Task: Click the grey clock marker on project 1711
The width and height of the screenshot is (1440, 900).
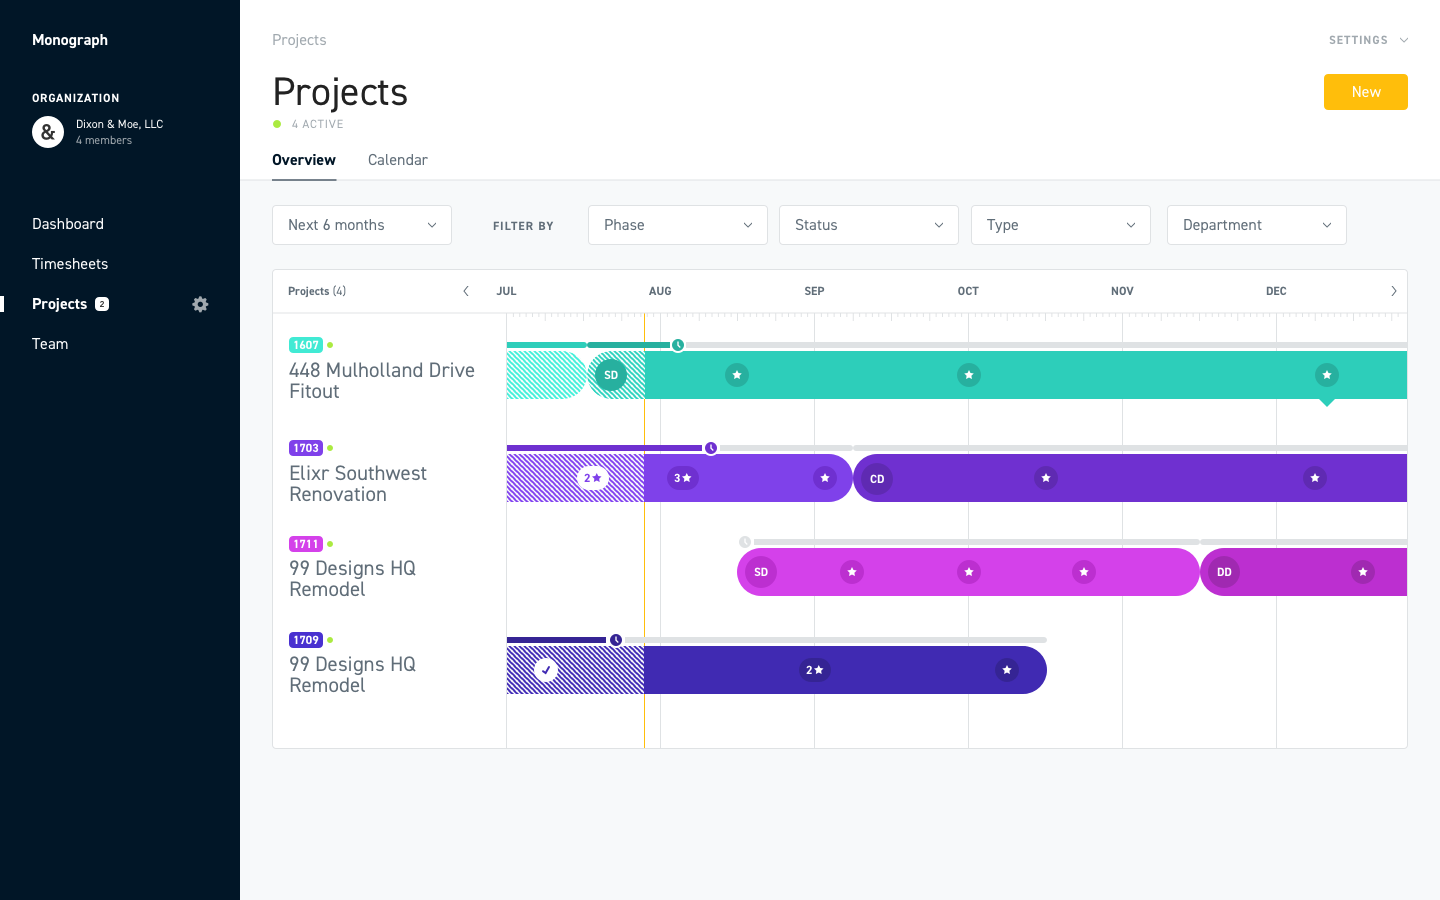Action: coord(745,542)
